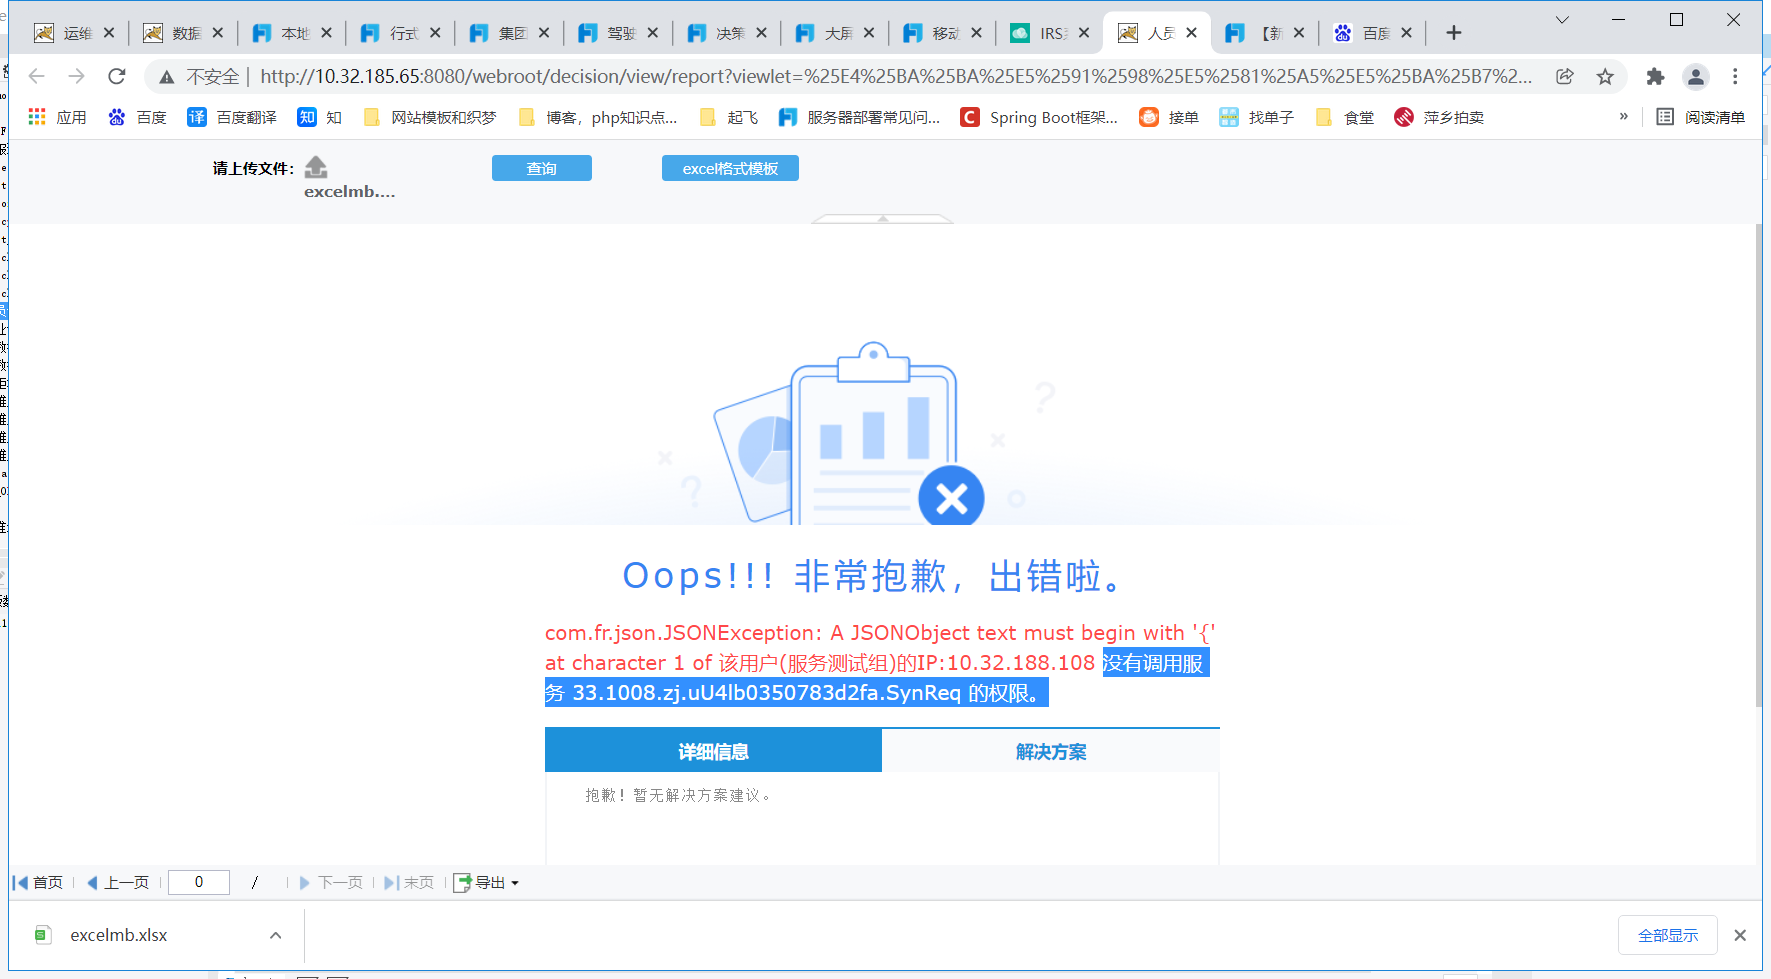Close the 数据 browser tab
This screenshot has width=1771, height=979.
(218, 33)
